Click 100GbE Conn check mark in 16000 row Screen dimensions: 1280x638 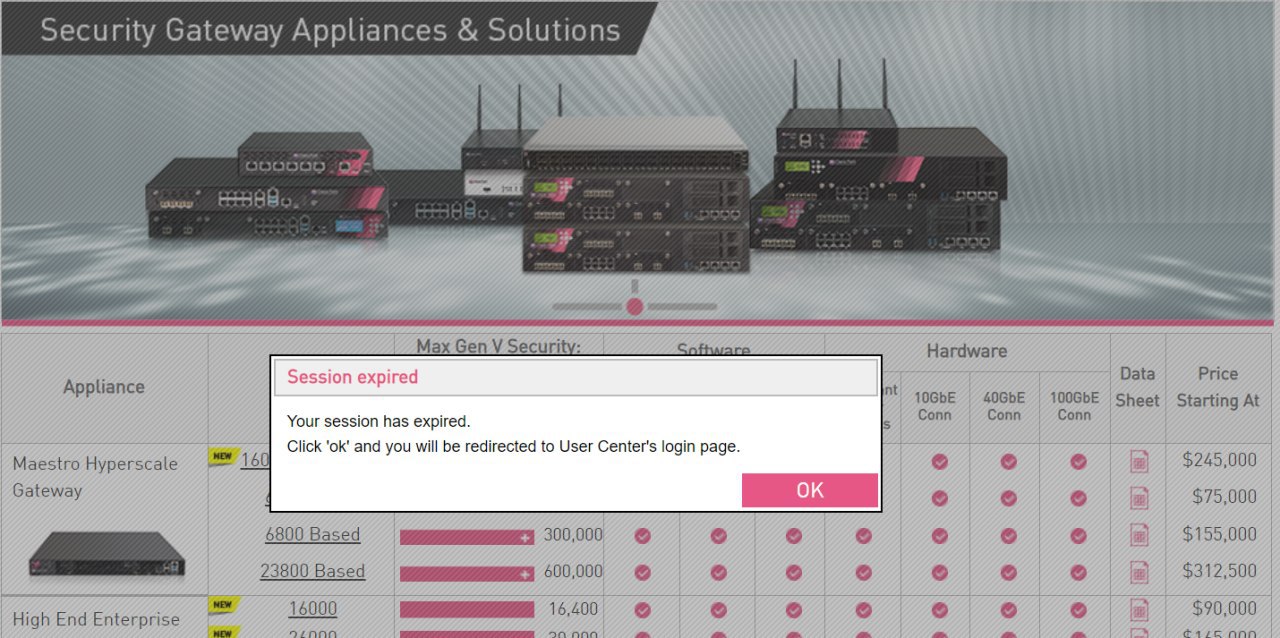point(1078,609)
